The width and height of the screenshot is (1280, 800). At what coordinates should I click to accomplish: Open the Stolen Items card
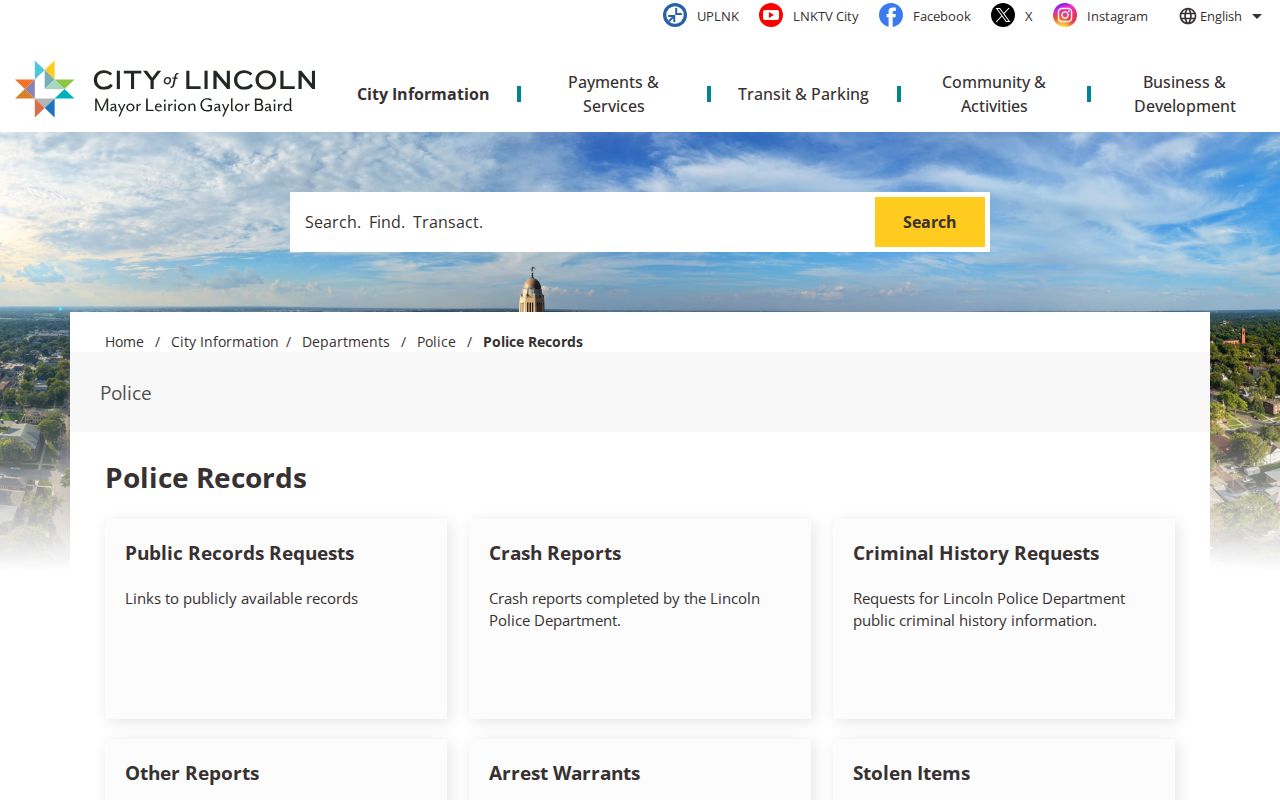coord(1004,770)
